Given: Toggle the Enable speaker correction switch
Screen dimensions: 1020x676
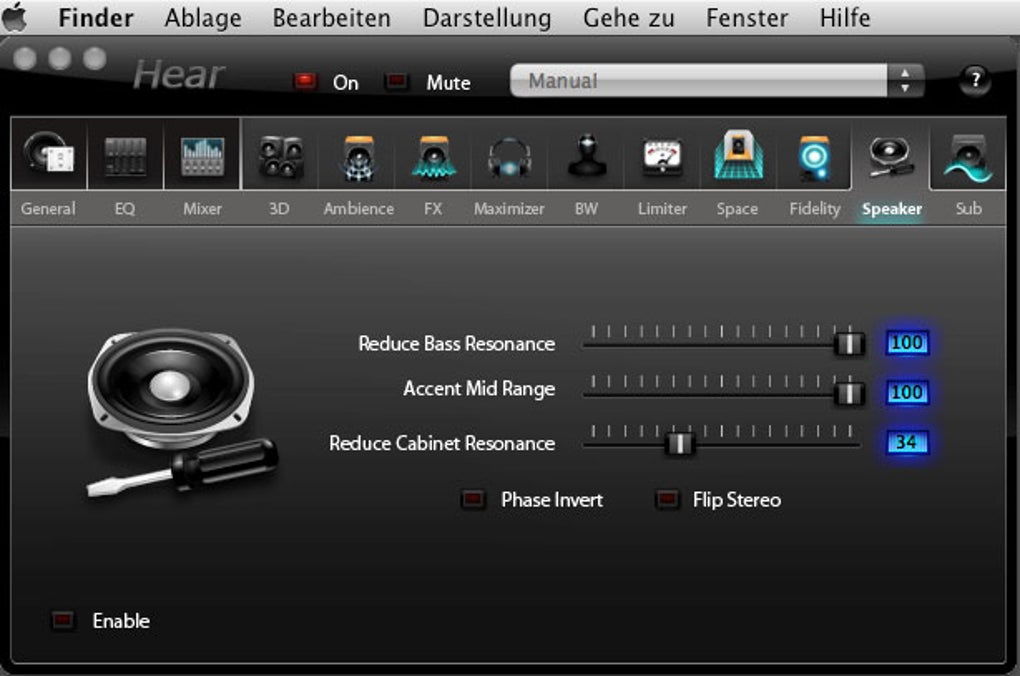Looking at the screenshot, I should [x=63, y=620].
